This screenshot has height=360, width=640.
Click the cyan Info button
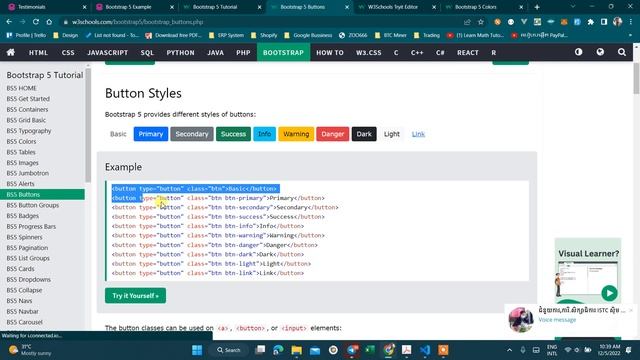point(264,134)
